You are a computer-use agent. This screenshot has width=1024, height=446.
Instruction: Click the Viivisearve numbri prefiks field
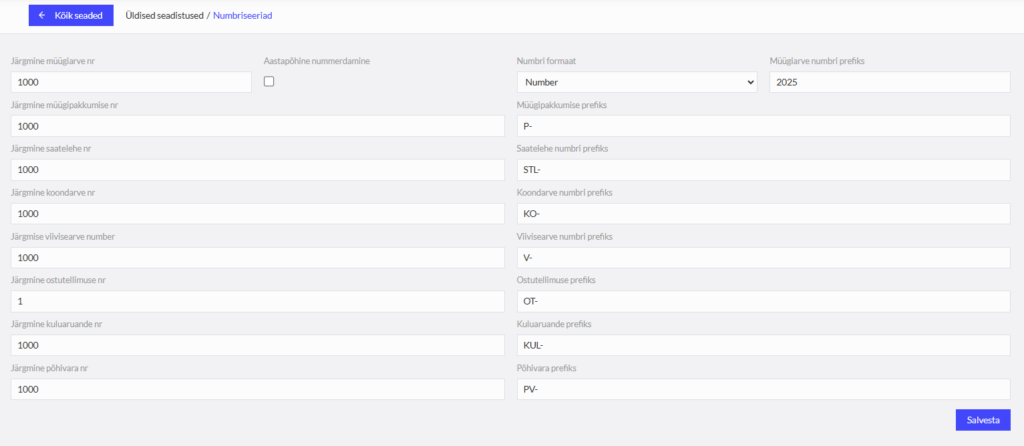pyautogui.click(x=764, y=257)
